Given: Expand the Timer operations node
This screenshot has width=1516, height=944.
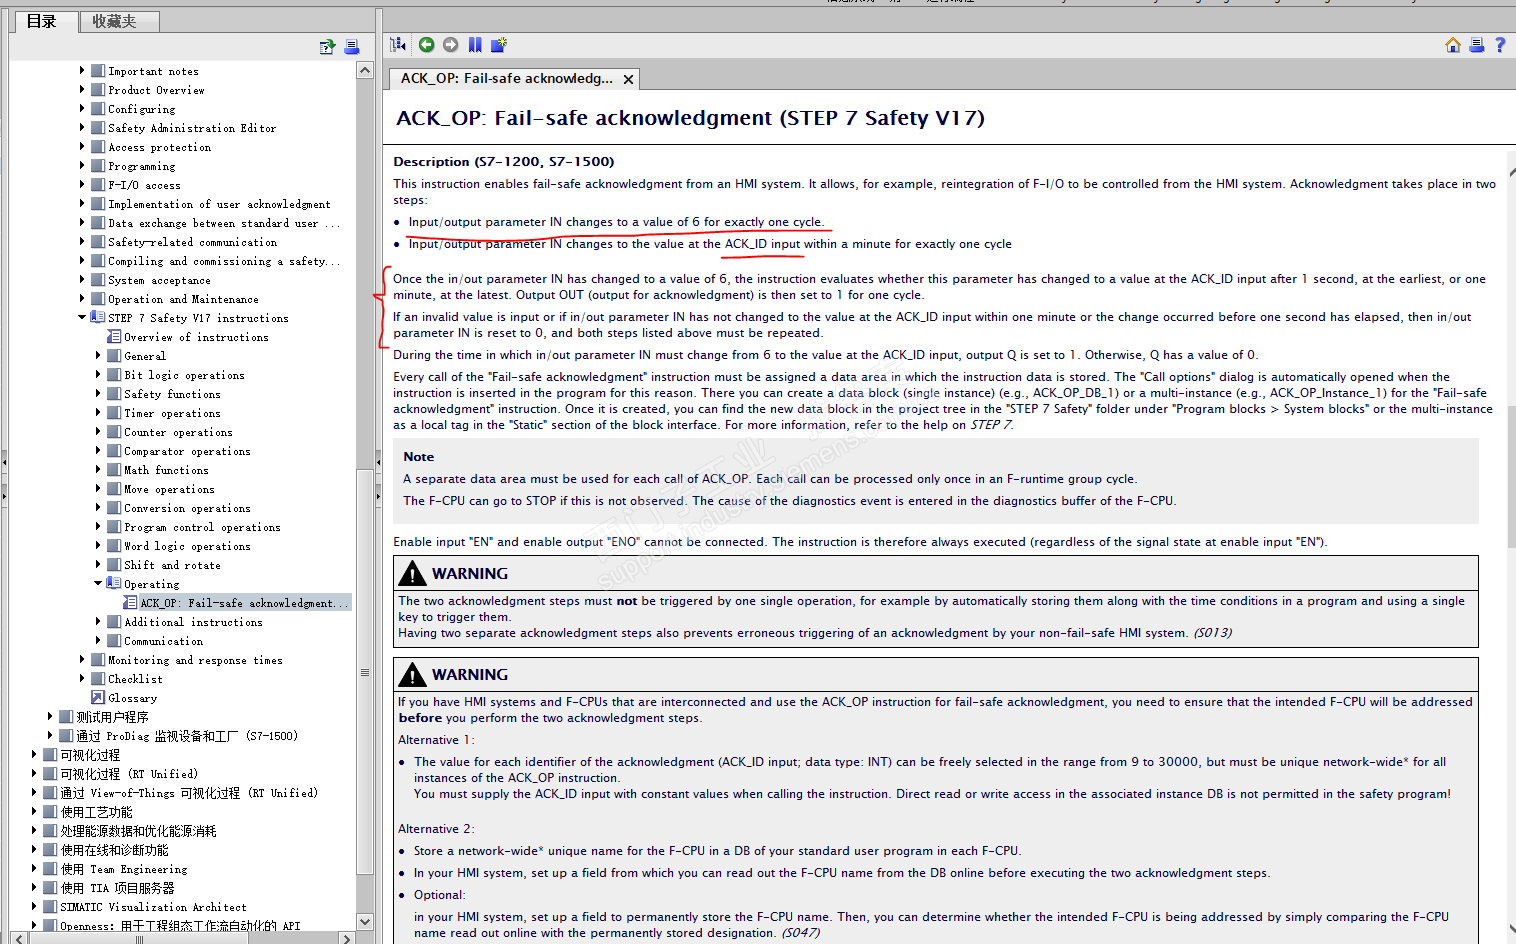Looking at the screenshot, I should [x=98, y=412].
